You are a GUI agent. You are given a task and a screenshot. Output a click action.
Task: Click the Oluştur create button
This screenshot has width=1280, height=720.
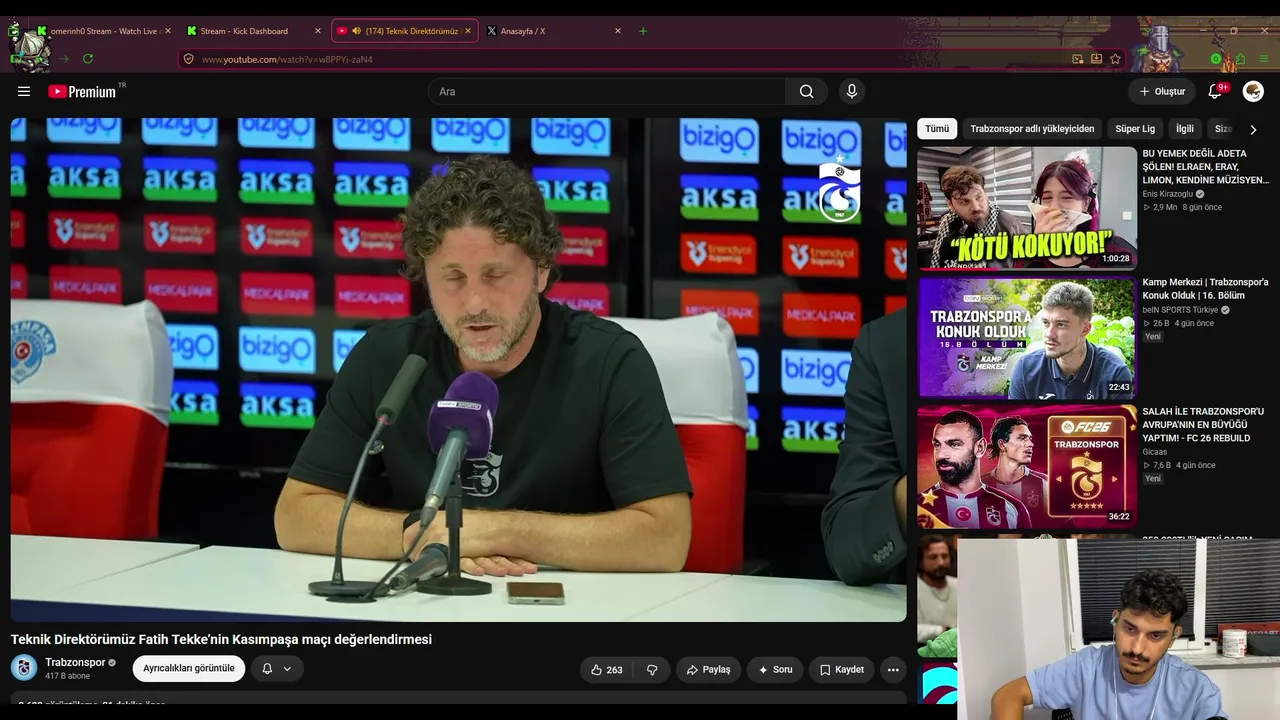pyautogui.click(x=1162, y=91)
